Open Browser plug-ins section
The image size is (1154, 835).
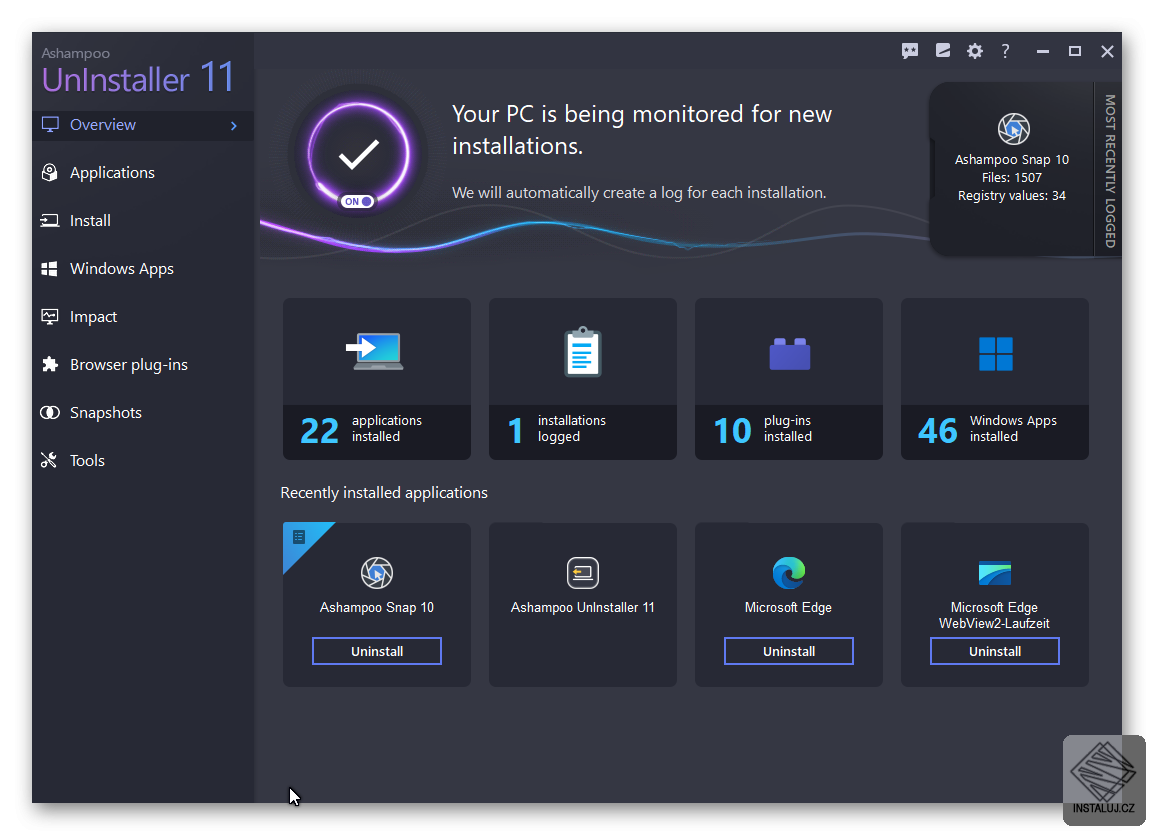point(128,364)
